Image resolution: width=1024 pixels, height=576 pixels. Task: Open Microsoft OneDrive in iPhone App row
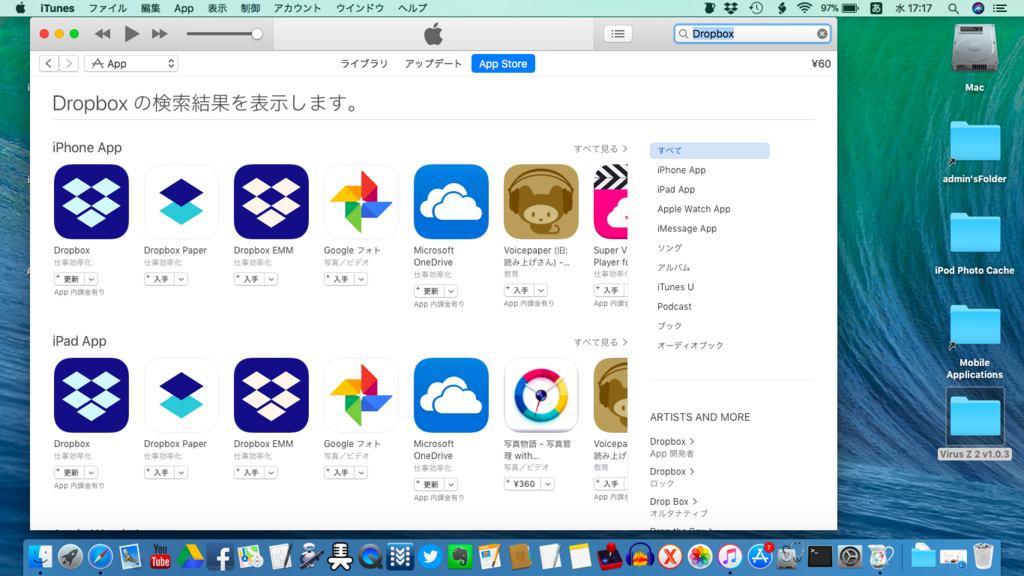[451, 202]
